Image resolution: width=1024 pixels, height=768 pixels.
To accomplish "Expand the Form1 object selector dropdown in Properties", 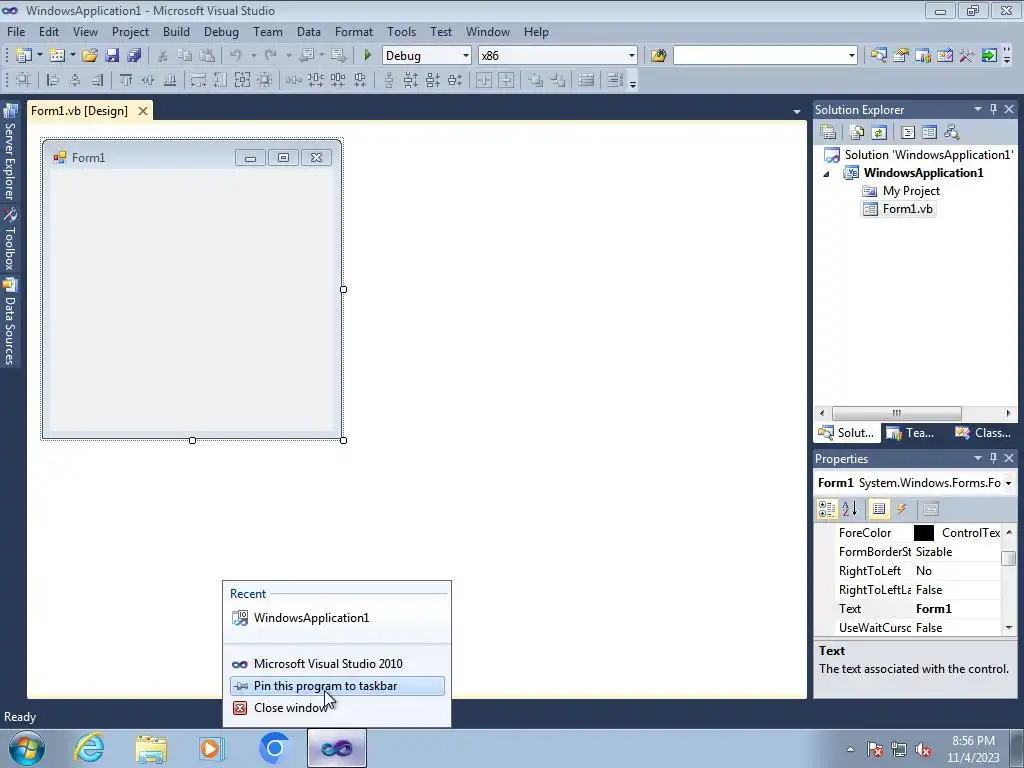I will point(1008,483).
